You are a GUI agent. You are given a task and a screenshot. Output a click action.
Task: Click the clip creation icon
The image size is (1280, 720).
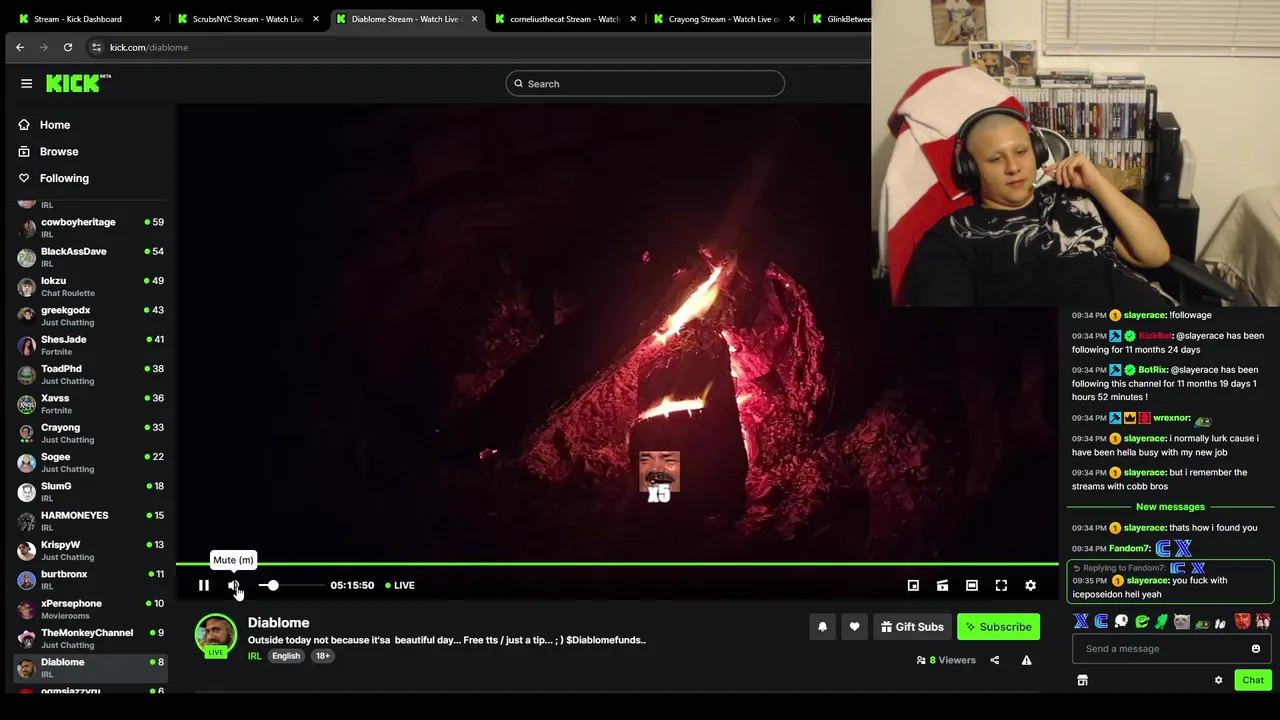[x=942, y=585]
